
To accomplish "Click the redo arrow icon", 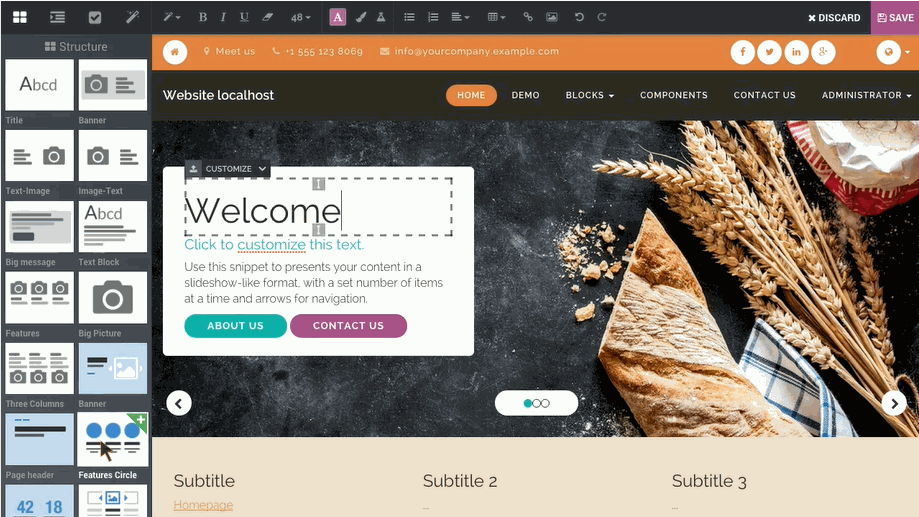I will (602, 17).
